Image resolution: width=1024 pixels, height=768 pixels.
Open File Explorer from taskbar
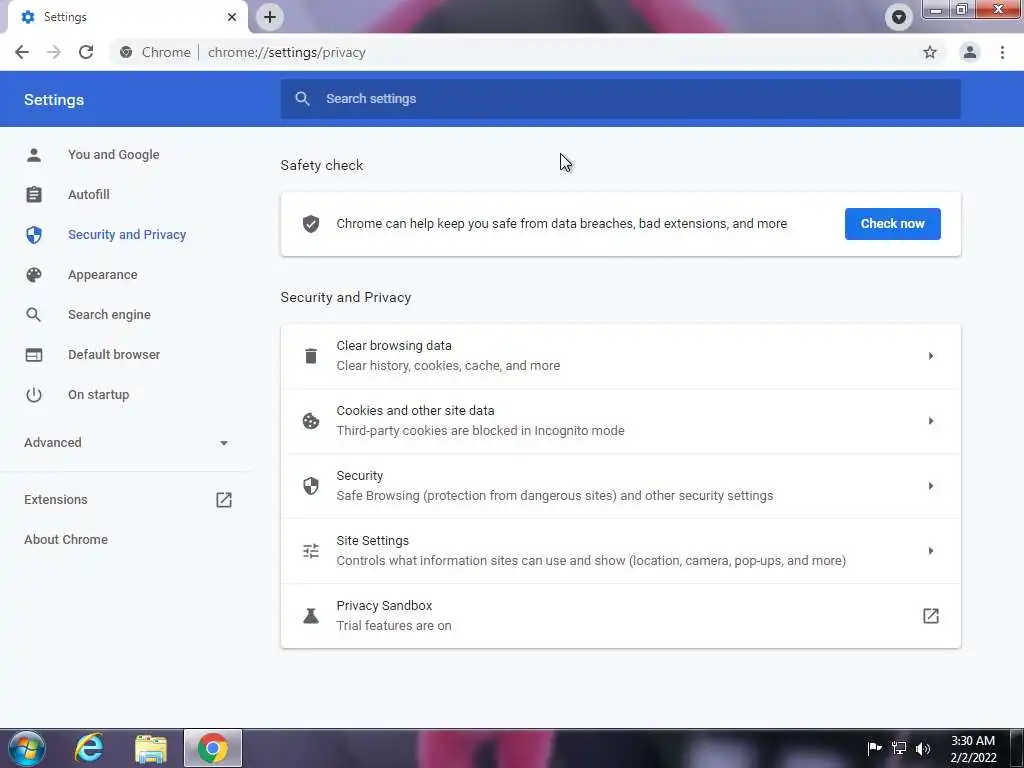151,748
